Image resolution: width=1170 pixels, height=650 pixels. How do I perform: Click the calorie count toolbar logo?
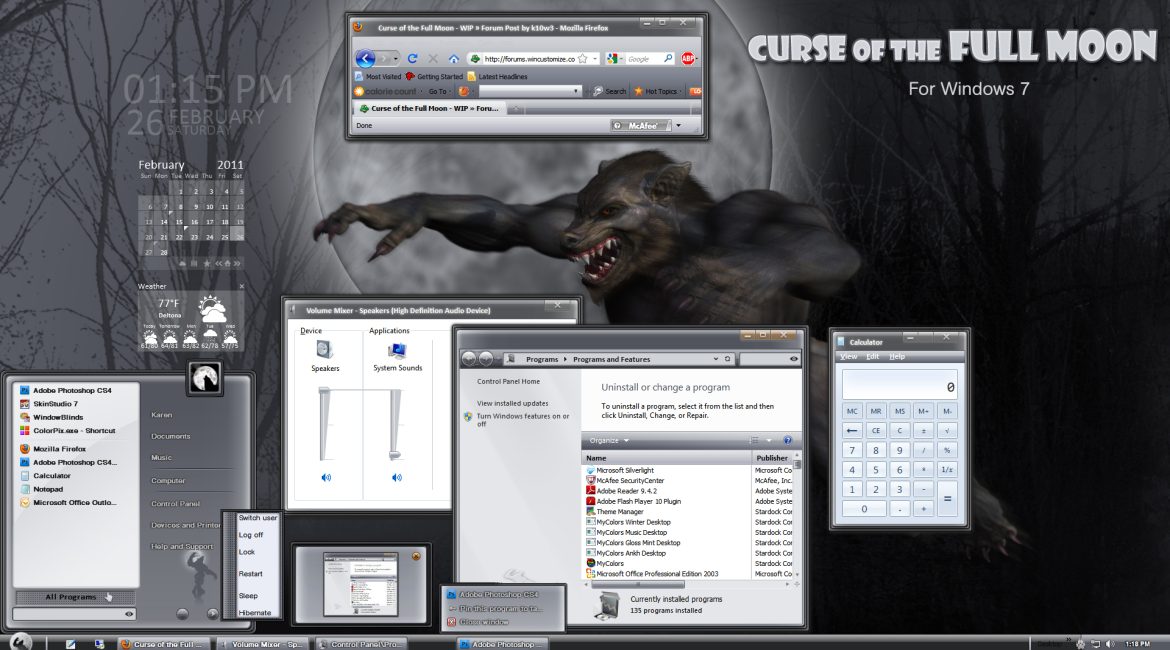tap(386, 91)
